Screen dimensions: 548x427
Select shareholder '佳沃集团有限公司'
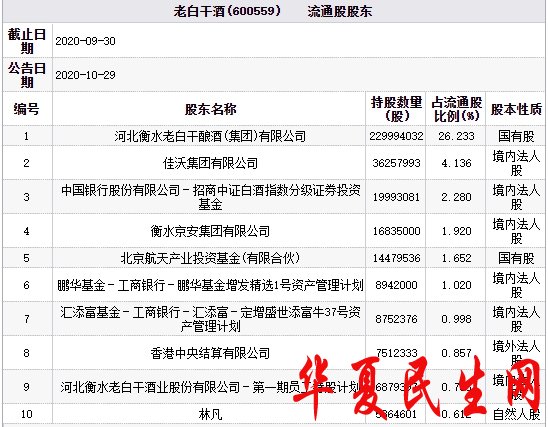pyautogui.click(x=210, y=163)
